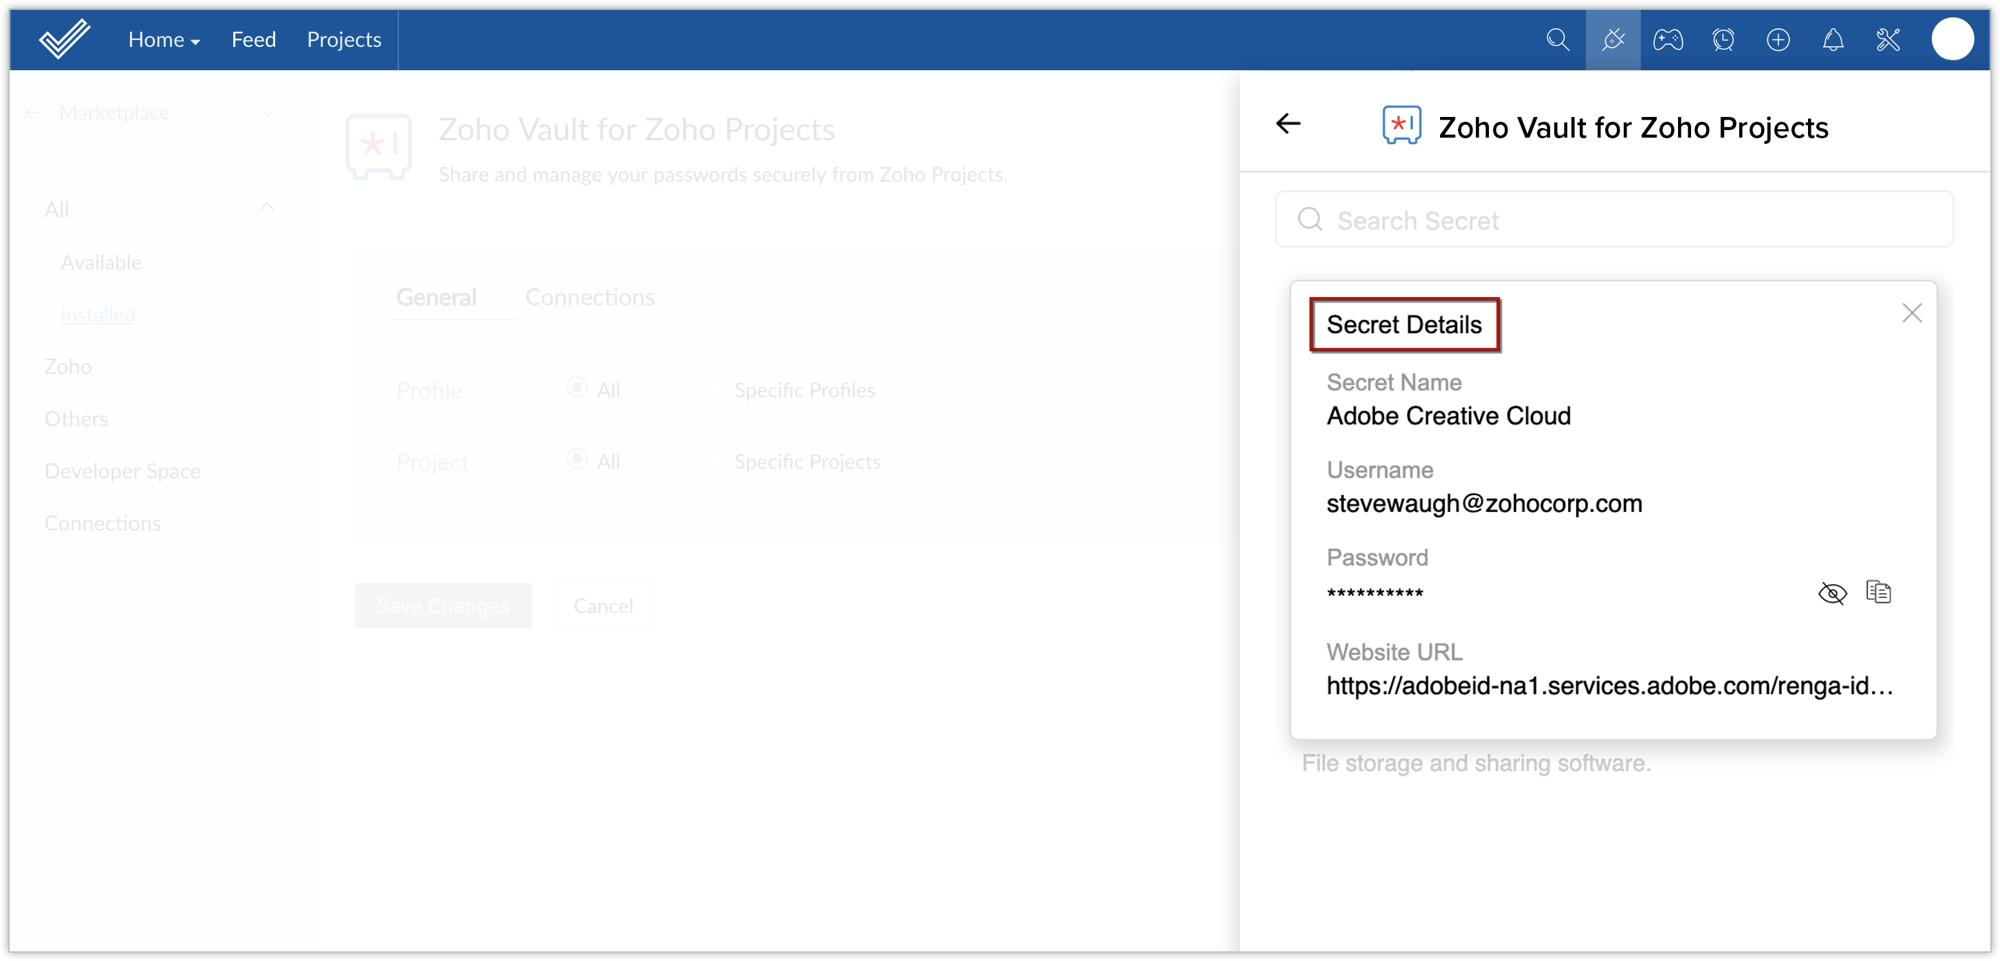Click the Save Changes button

[x=443, y=605]
